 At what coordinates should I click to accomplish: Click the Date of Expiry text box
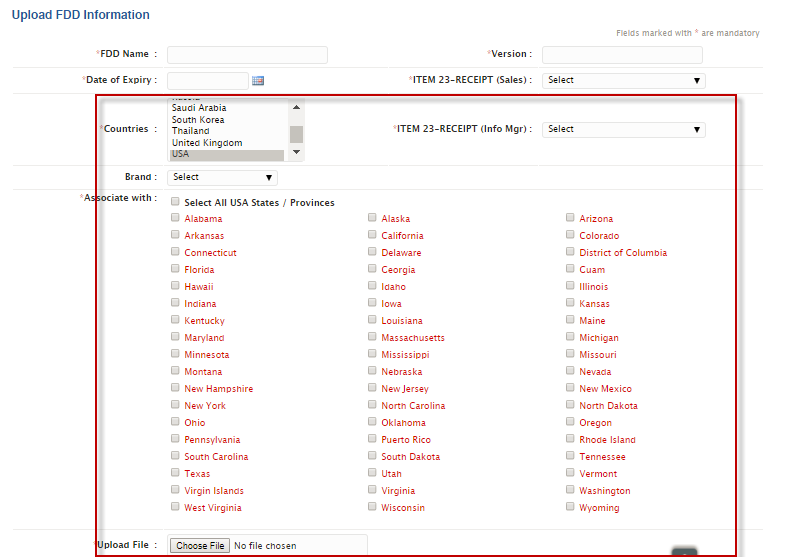207,80
